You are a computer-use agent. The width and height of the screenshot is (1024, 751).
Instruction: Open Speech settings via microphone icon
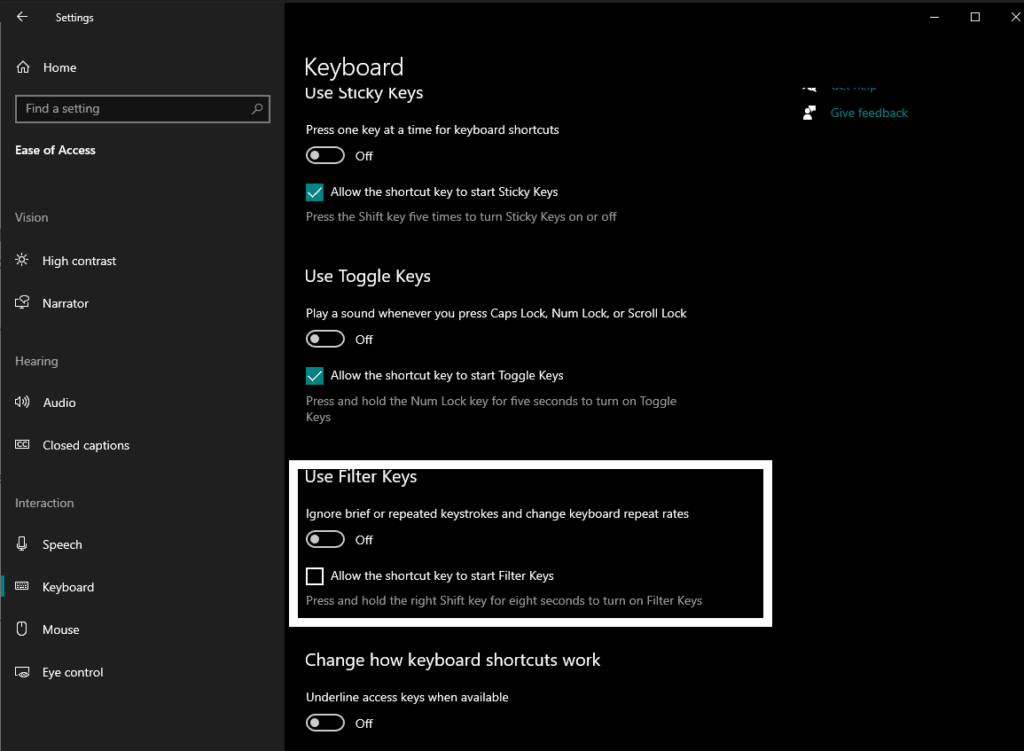point(22,545)
